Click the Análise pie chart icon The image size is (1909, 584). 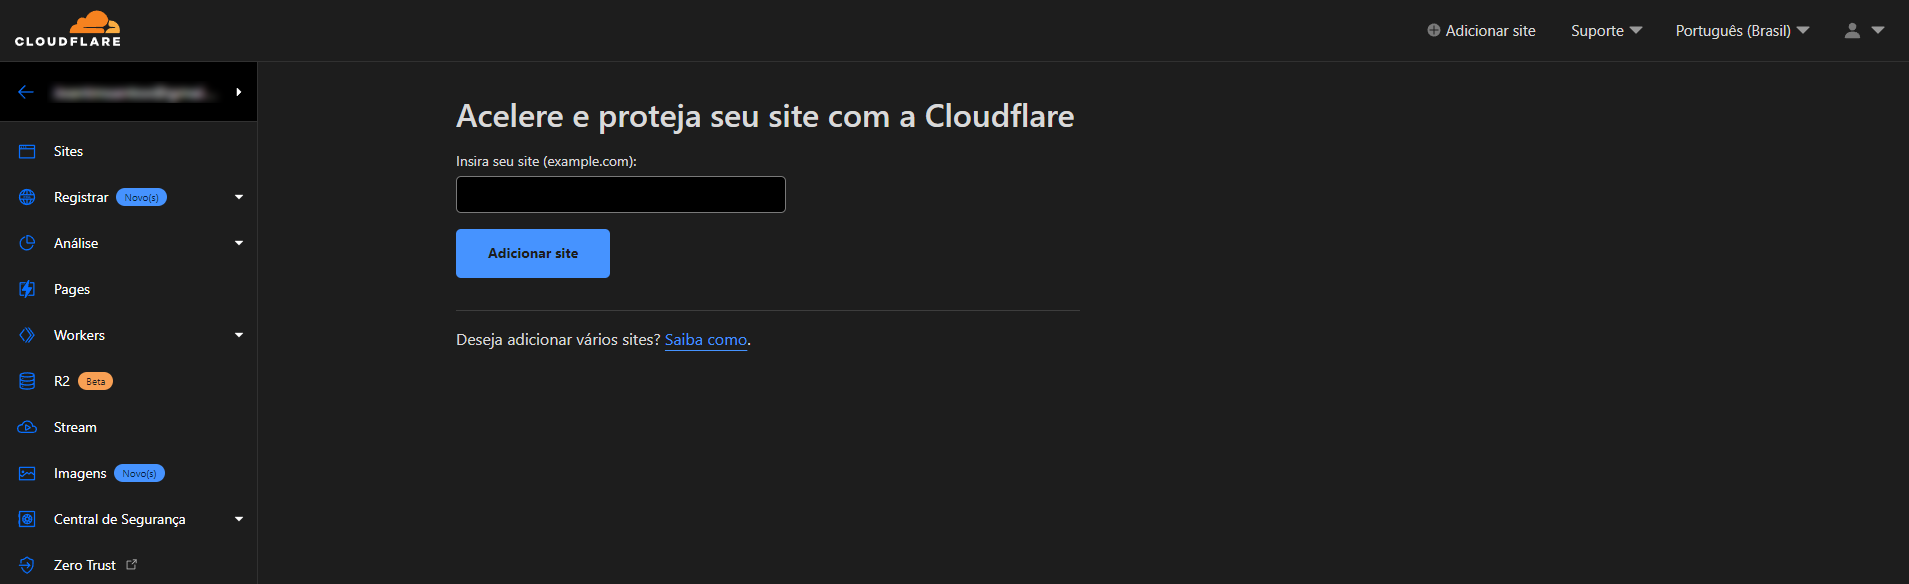point(27,243)
